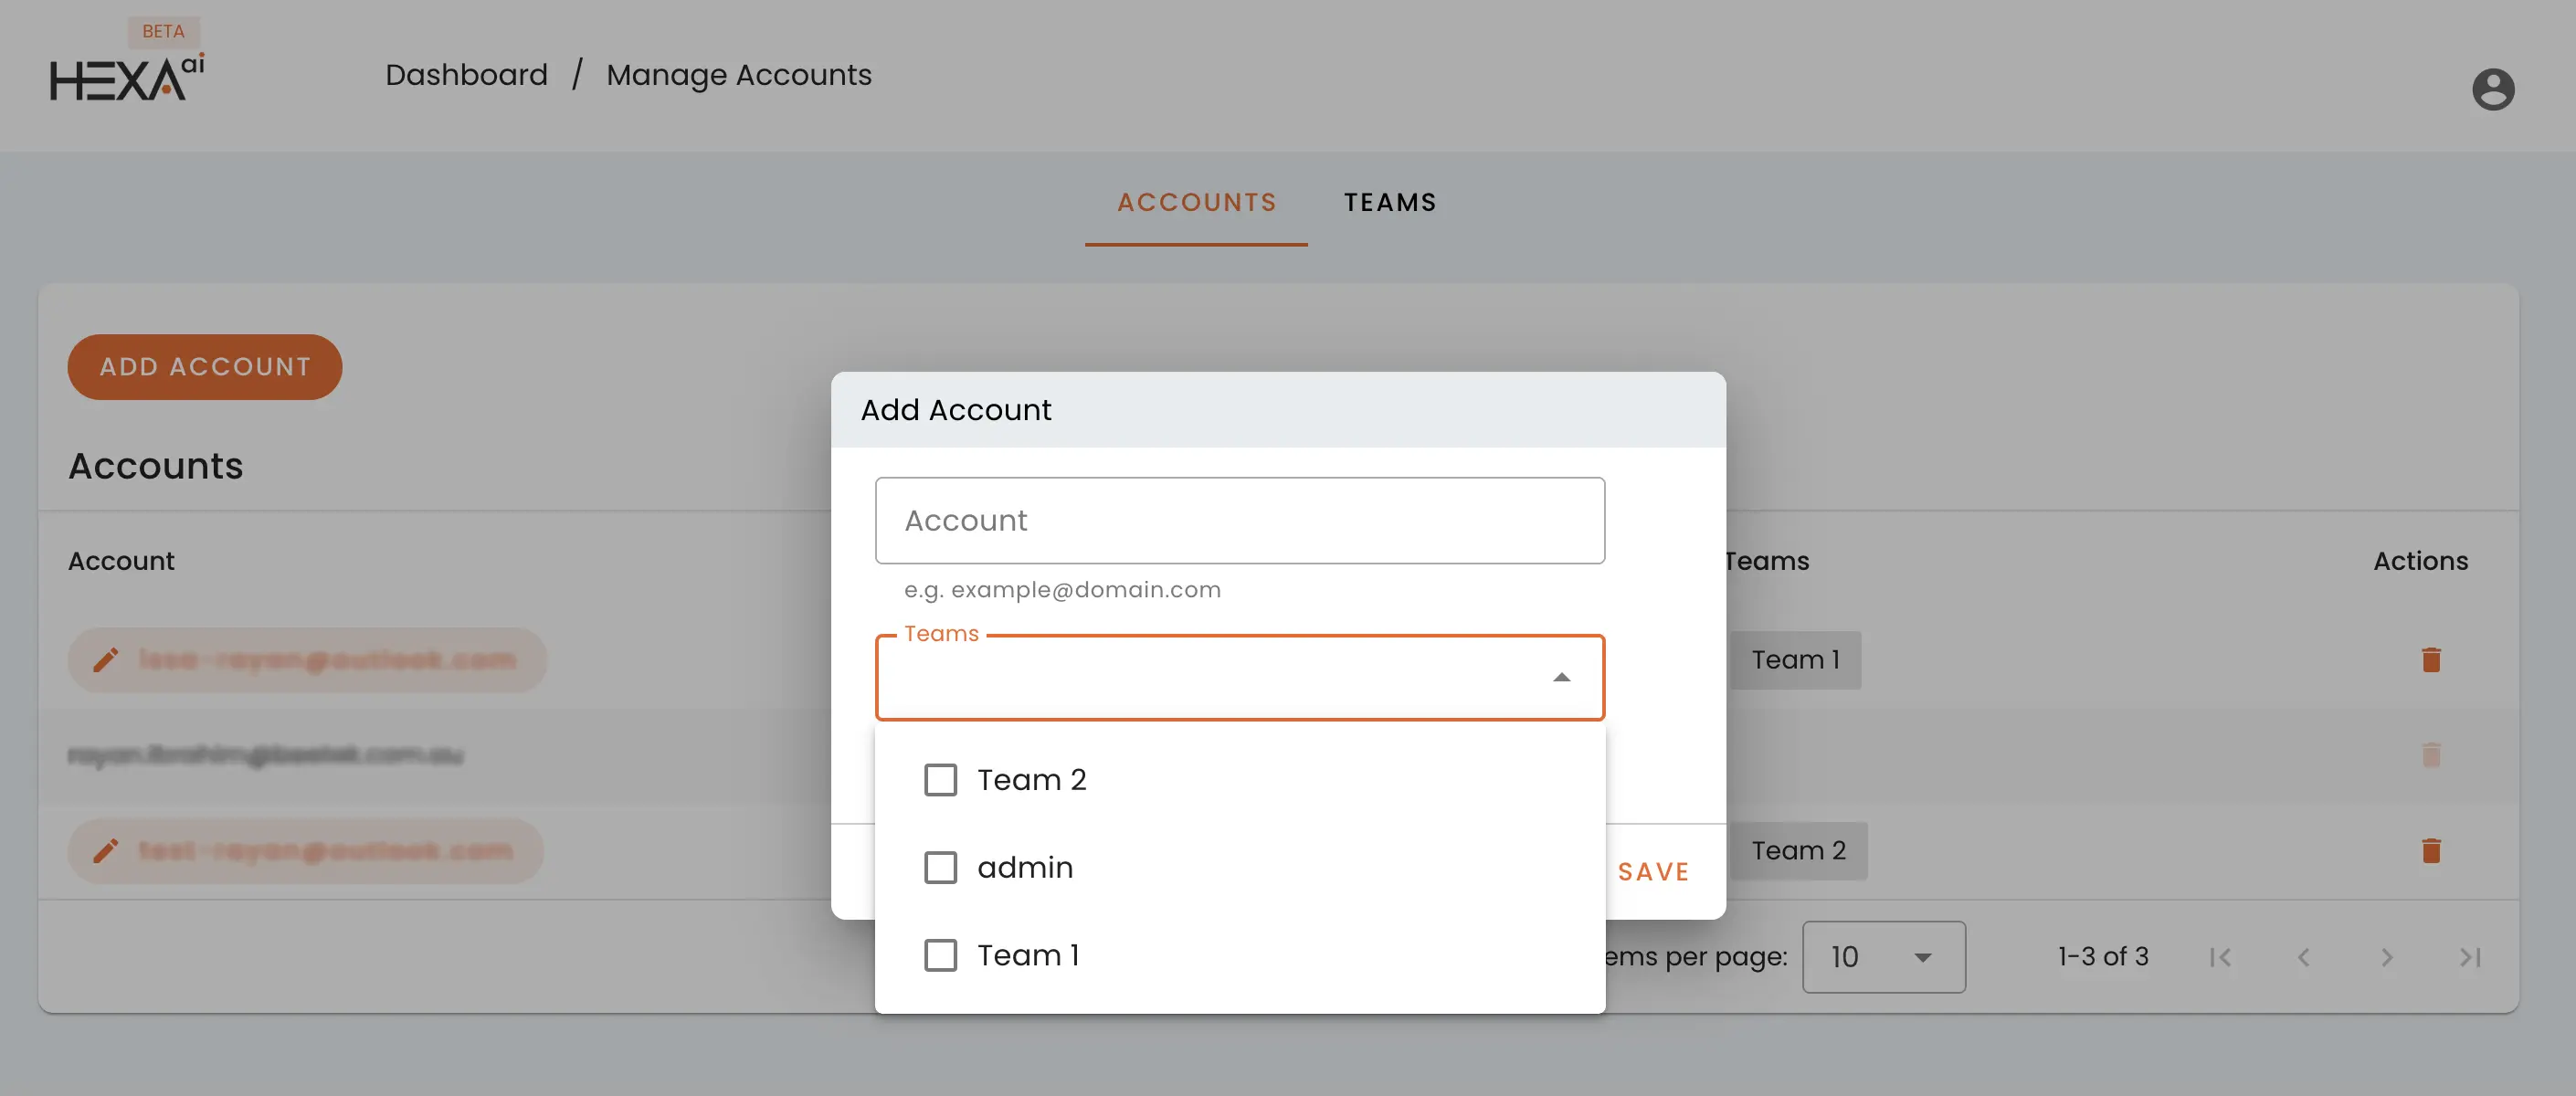This screenshot has height=1096, width=2576.
Task: Check the Team 2 checkbox
Action: coord(940,780)
